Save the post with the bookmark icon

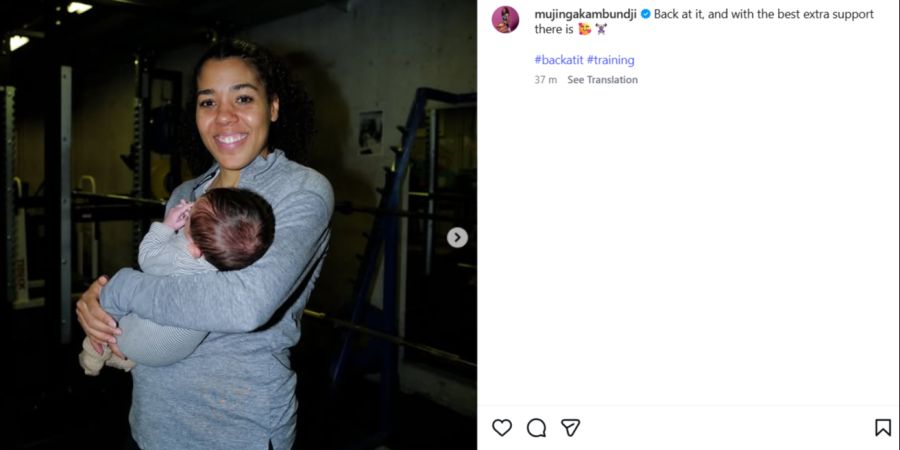[883, 428]
